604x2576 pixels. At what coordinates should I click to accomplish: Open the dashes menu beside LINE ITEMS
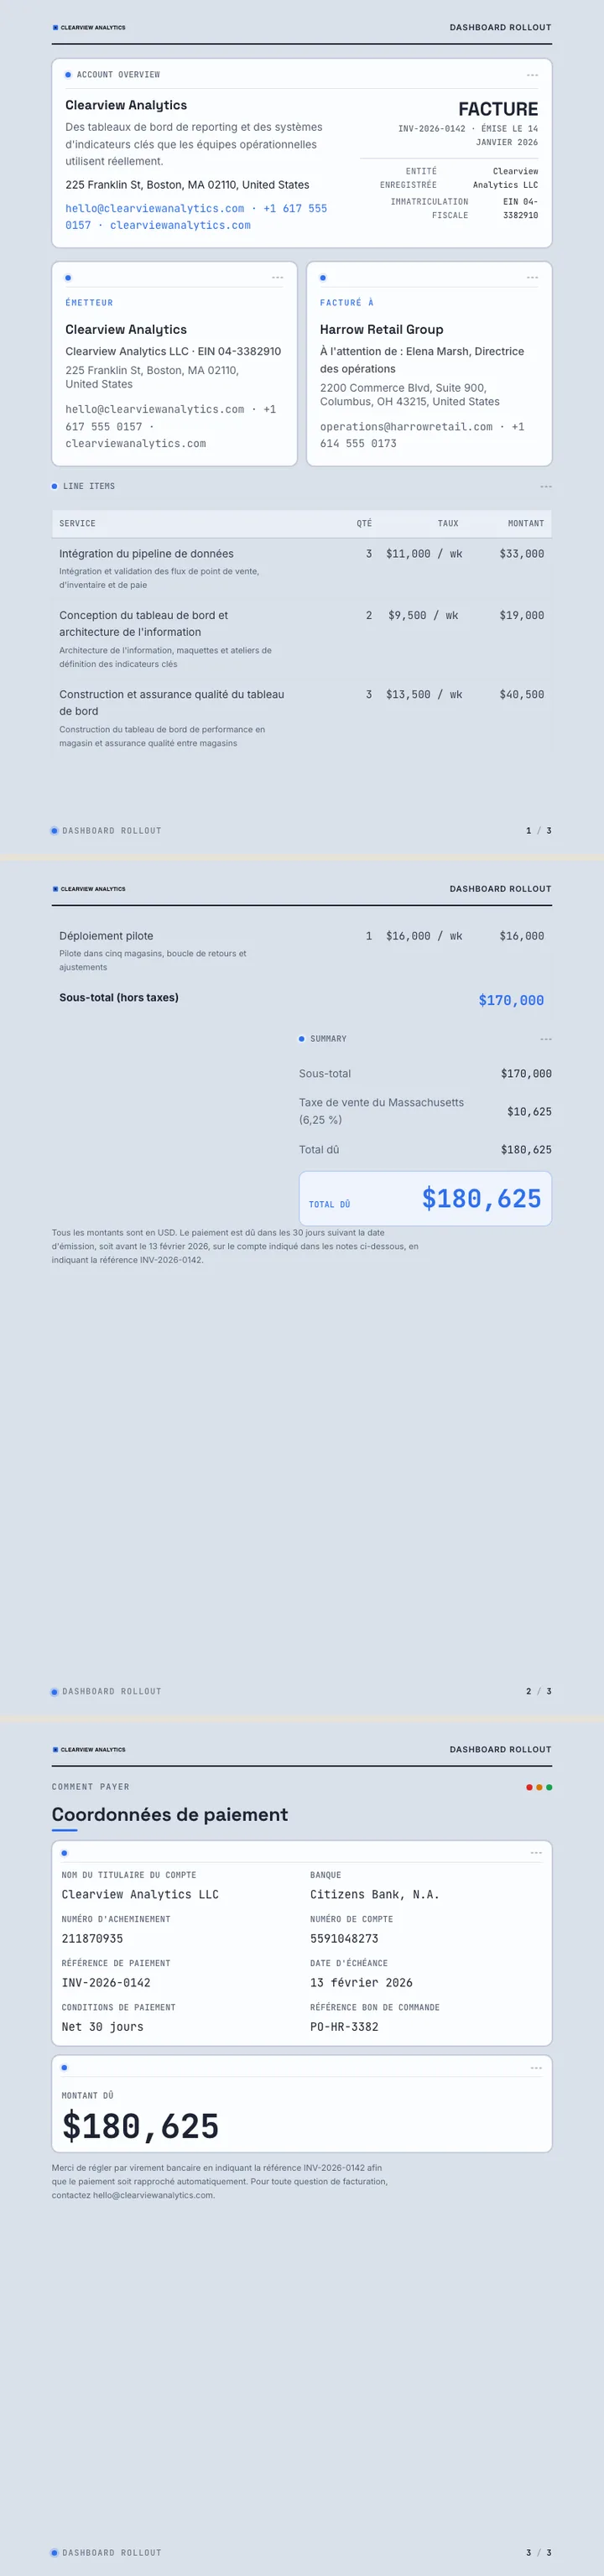[546, 486]
